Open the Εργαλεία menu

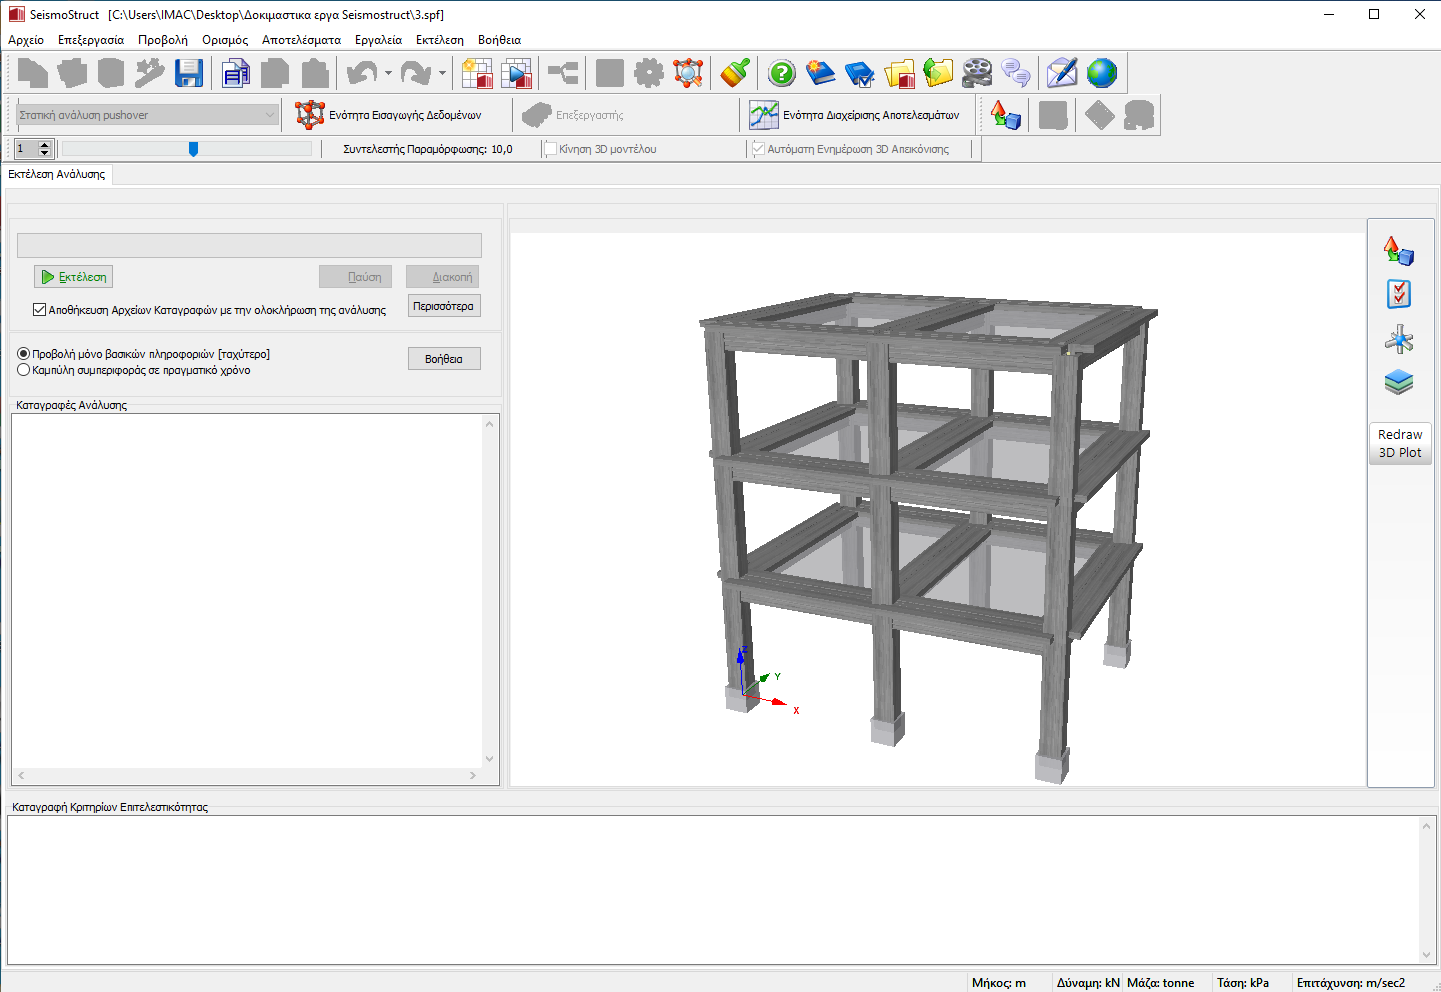(x=378, y=40)
